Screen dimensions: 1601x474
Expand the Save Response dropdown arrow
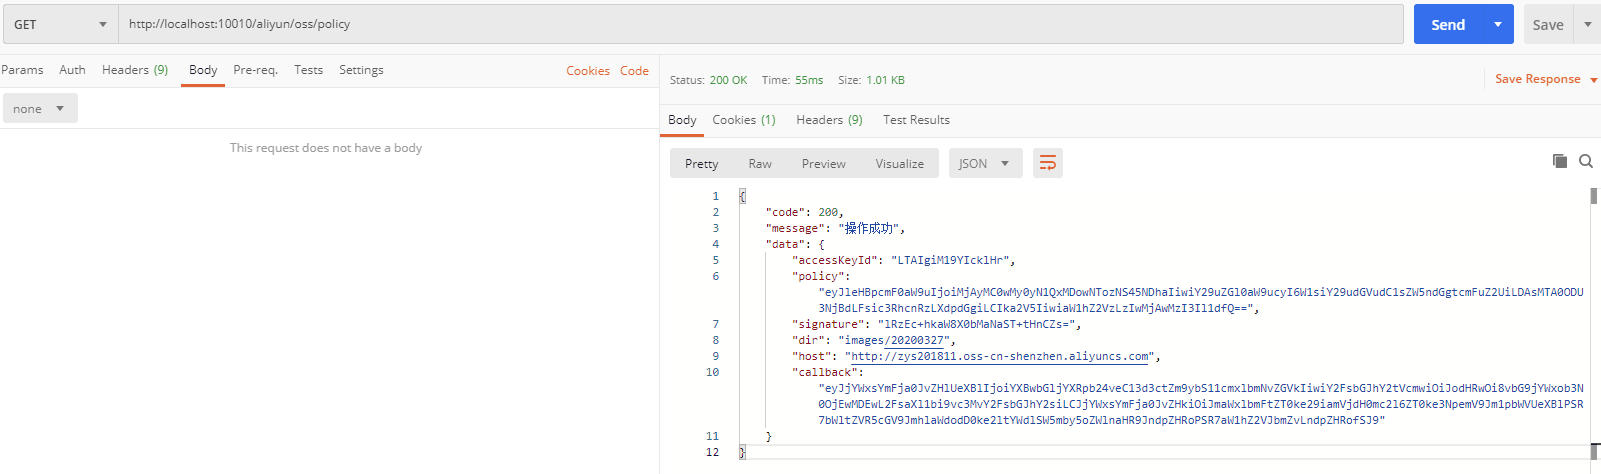(1593, 80)
